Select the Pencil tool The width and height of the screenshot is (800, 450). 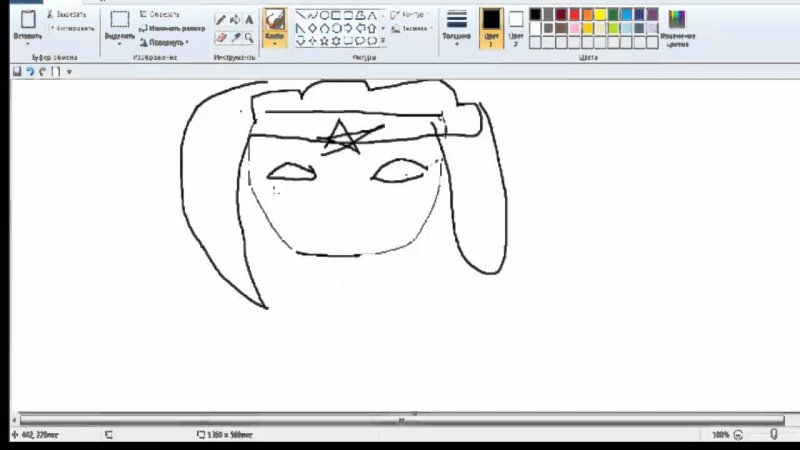(221, 20)
